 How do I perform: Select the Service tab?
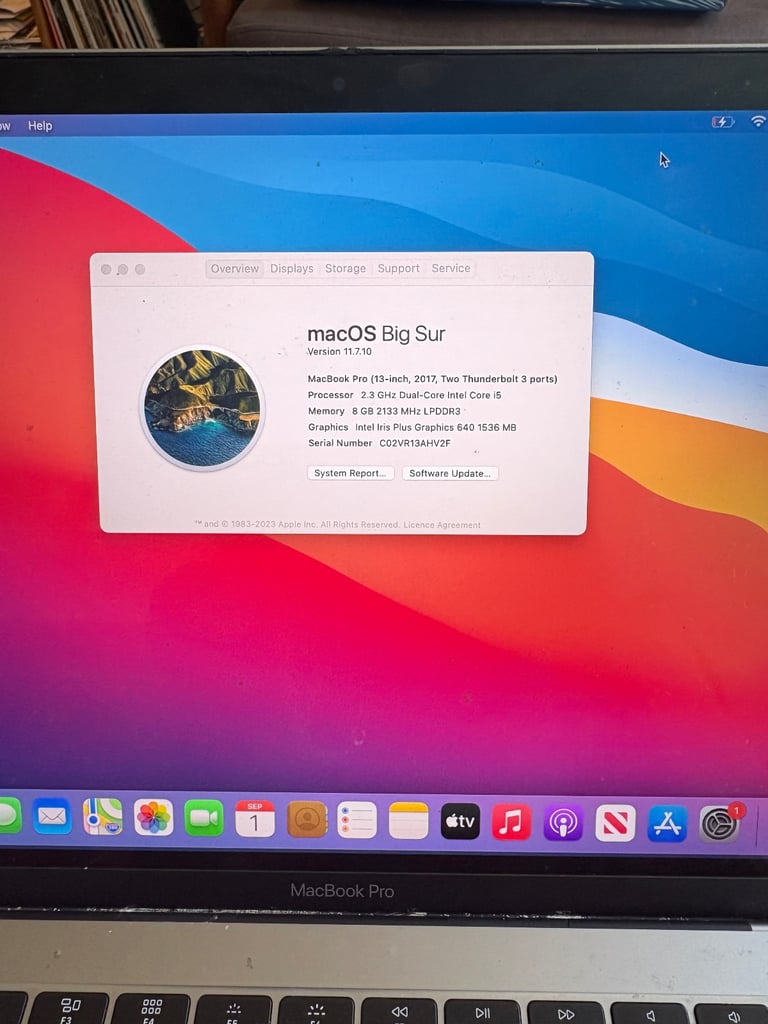tap(451, 268)
